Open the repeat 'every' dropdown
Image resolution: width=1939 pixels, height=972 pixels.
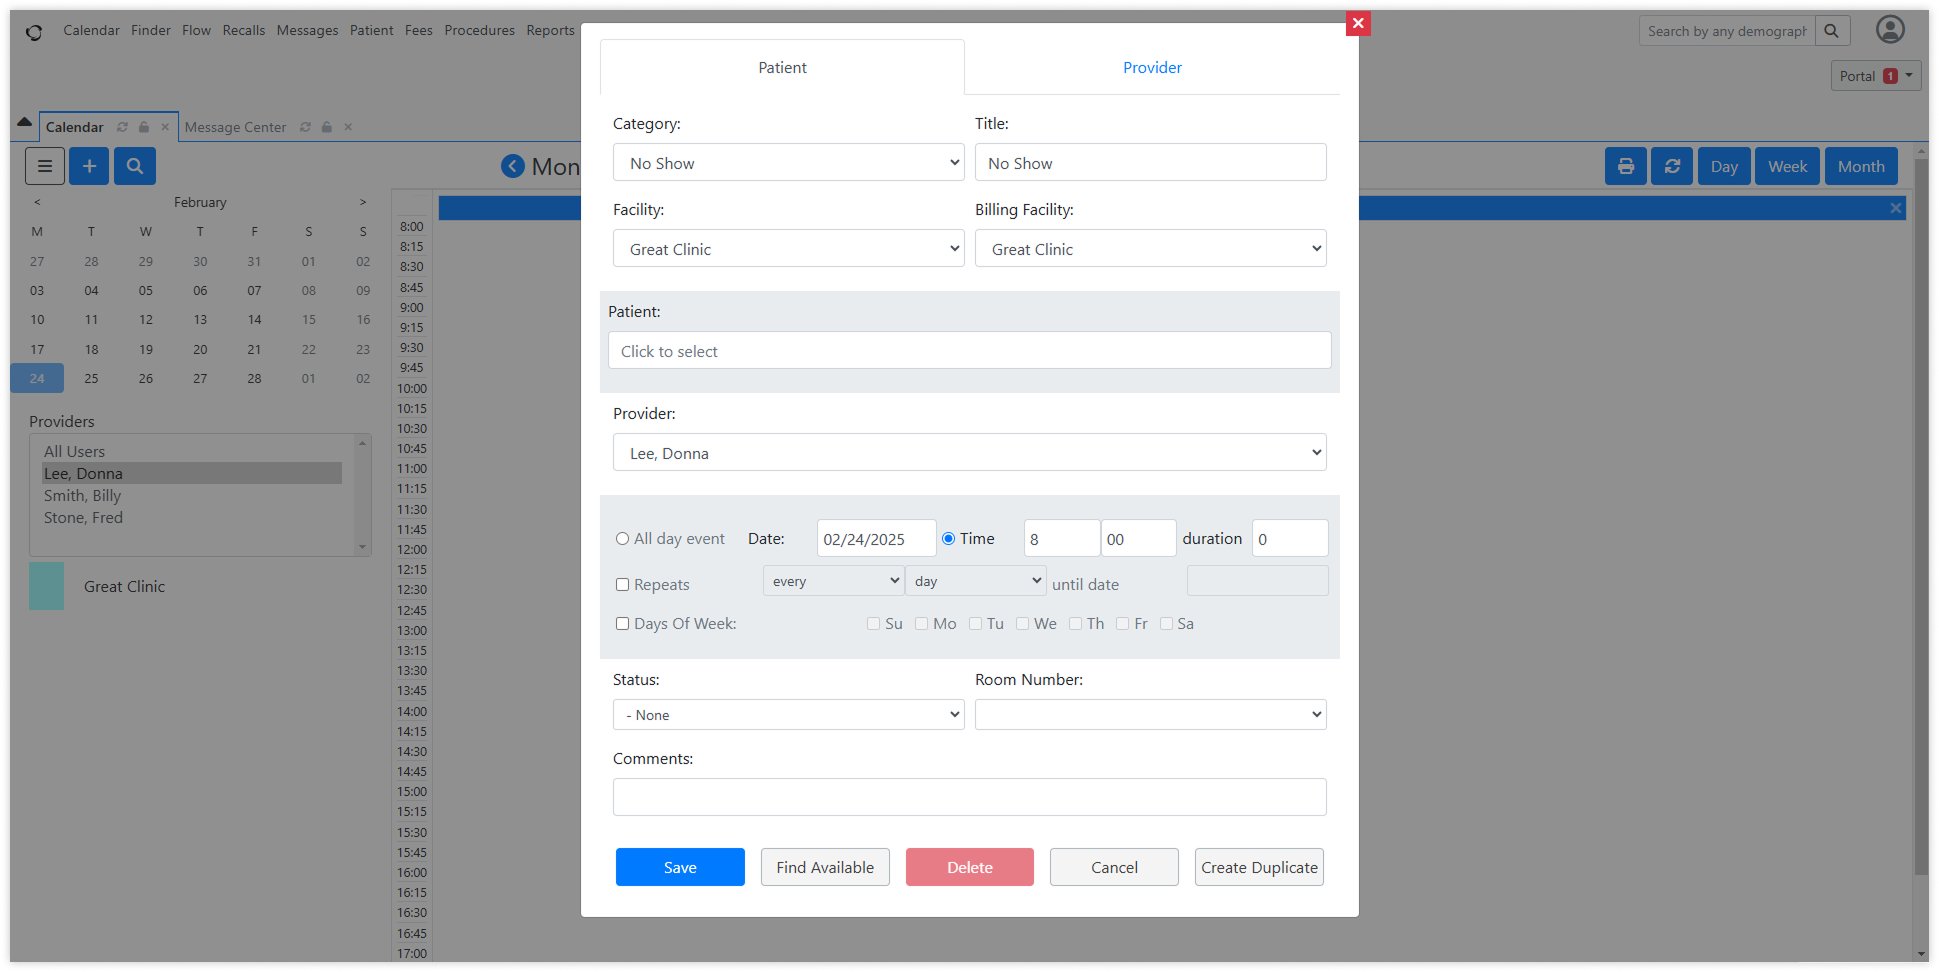click(x=833, y=581)
